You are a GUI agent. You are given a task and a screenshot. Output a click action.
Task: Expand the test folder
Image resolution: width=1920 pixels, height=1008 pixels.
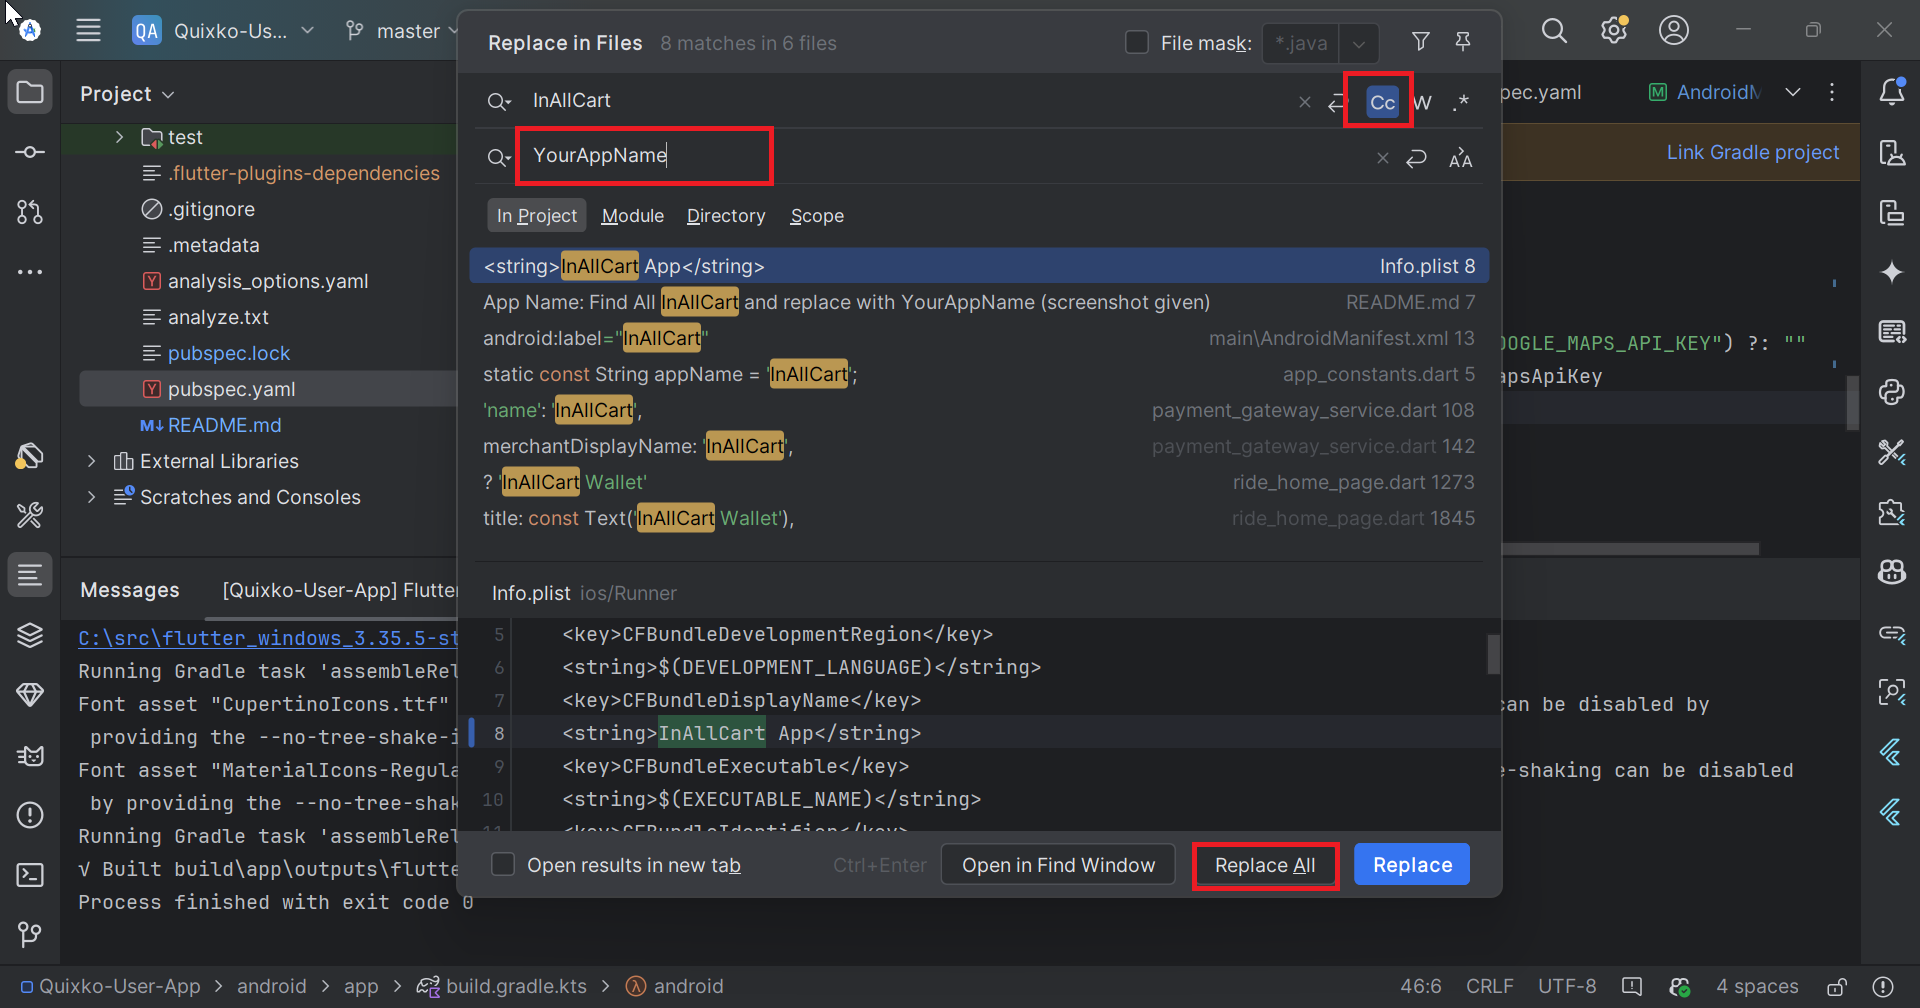(x=119, y=137)
